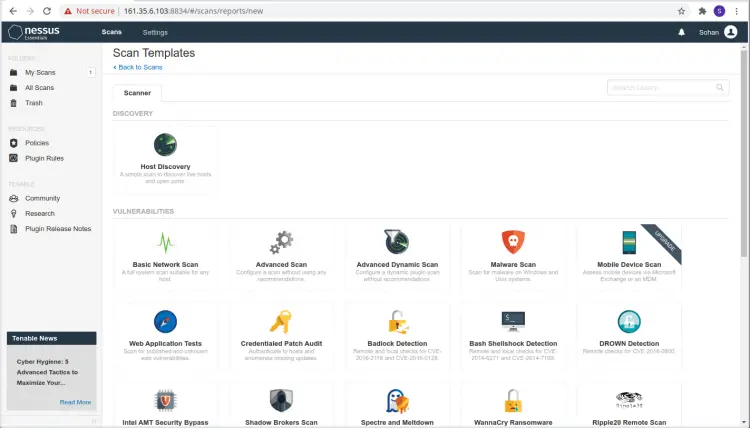Select Credentialed Patch Audit keys icon
The width and height of the screenshot is (750, 428).
[x=282, y=321]
